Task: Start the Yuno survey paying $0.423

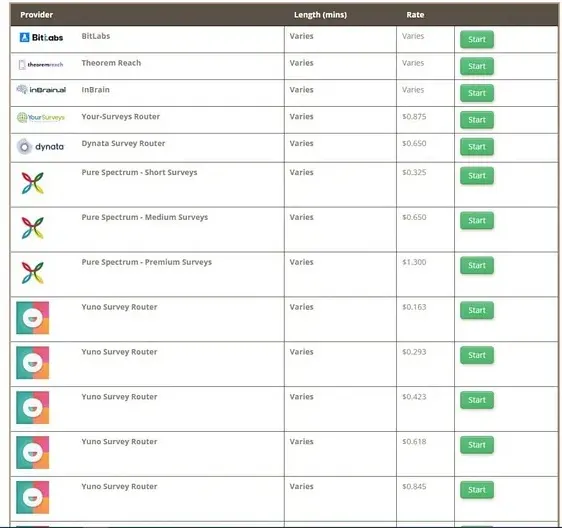Action: (x=477, y=400)
